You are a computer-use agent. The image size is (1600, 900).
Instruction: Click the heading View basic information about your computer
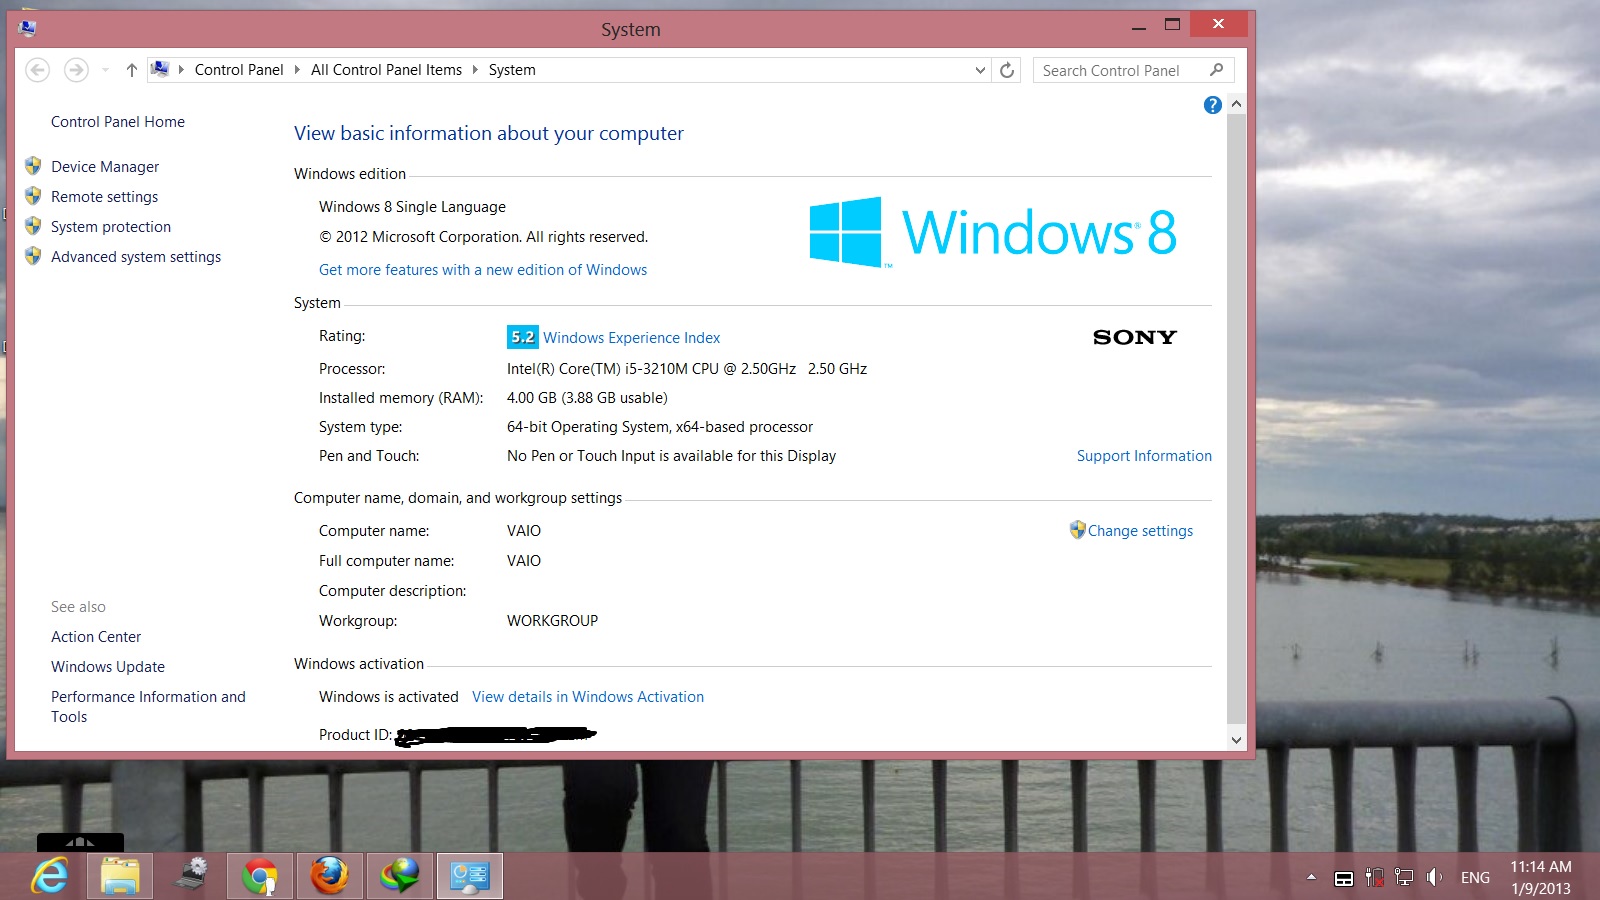[489, 133]
